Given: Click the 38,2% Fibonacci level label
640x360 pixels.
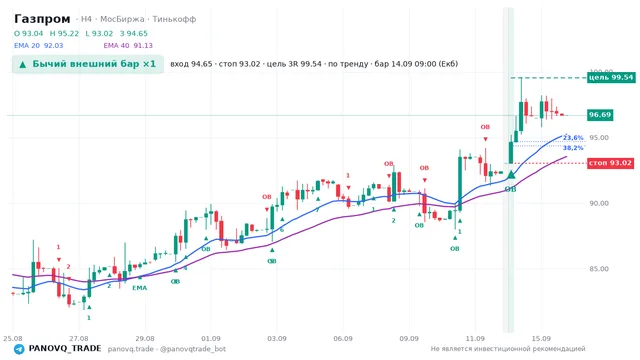Looking at the screenshot, I should 573,148.
